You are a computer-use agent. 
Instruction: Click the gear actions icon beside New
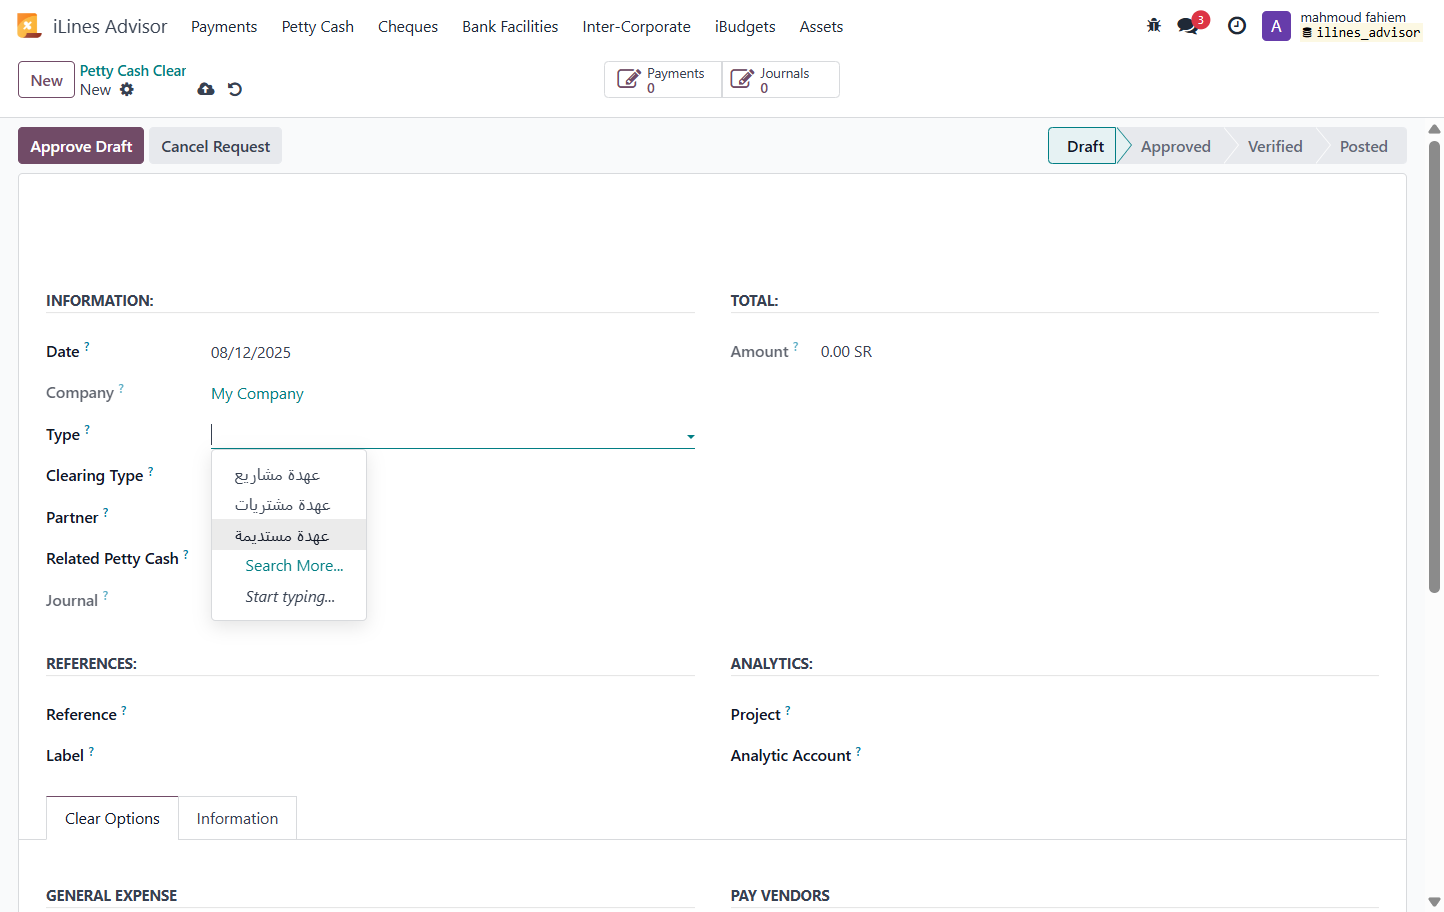[x=127, y=89]
